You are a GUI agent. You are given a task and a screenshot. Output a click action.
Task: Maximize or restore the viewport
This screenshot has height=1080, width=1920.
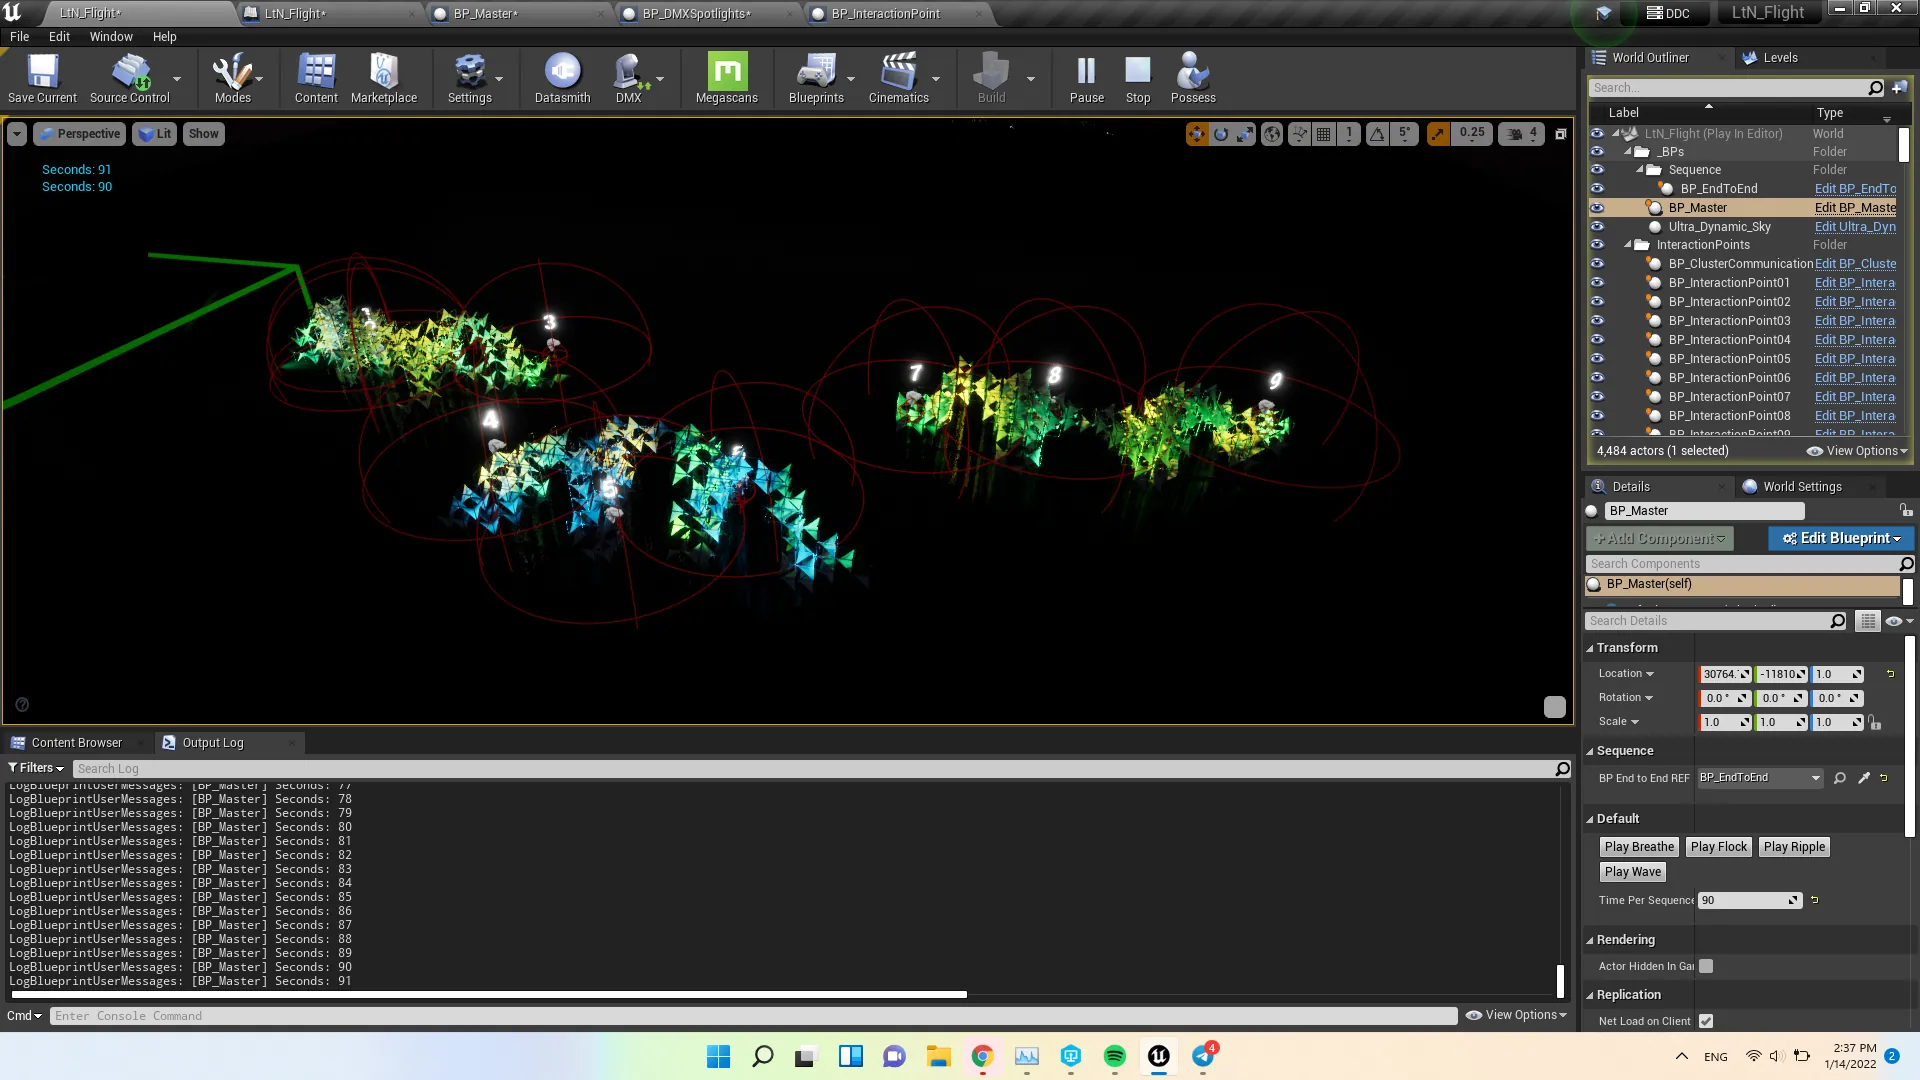[x=1560, y=134]
